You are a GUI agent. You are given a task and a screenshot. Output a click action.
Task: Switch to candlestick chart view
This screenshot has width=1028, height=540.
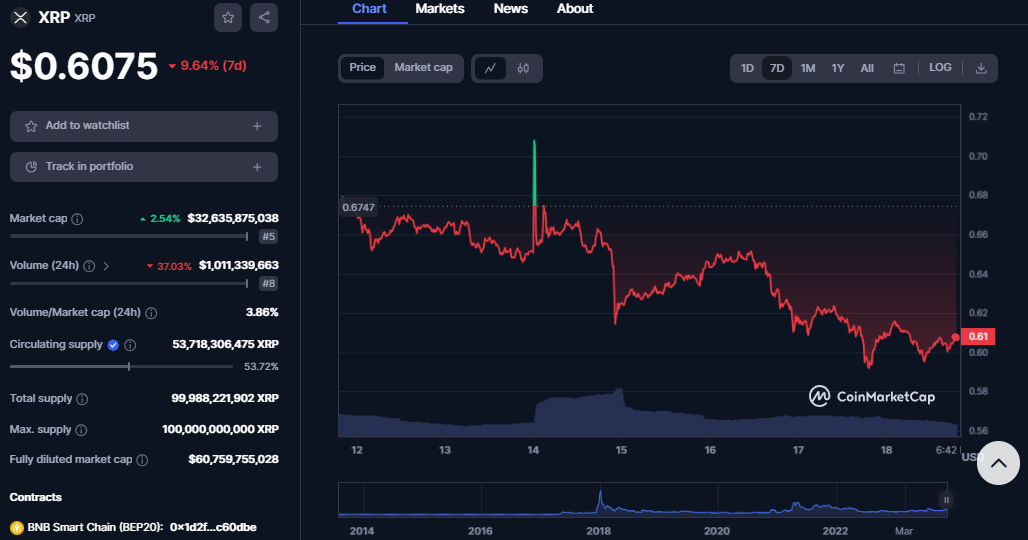pos(524,68)
